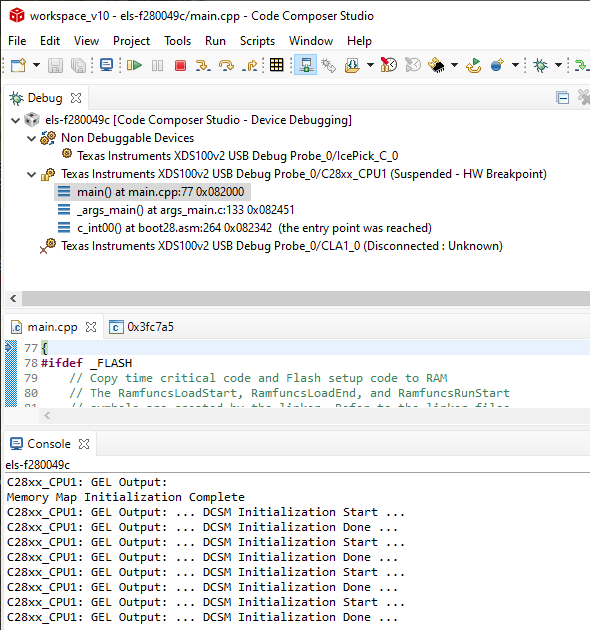Click the clock icon with red mark
The height and width of the screenshot is (630, 594).
[389, 65]
